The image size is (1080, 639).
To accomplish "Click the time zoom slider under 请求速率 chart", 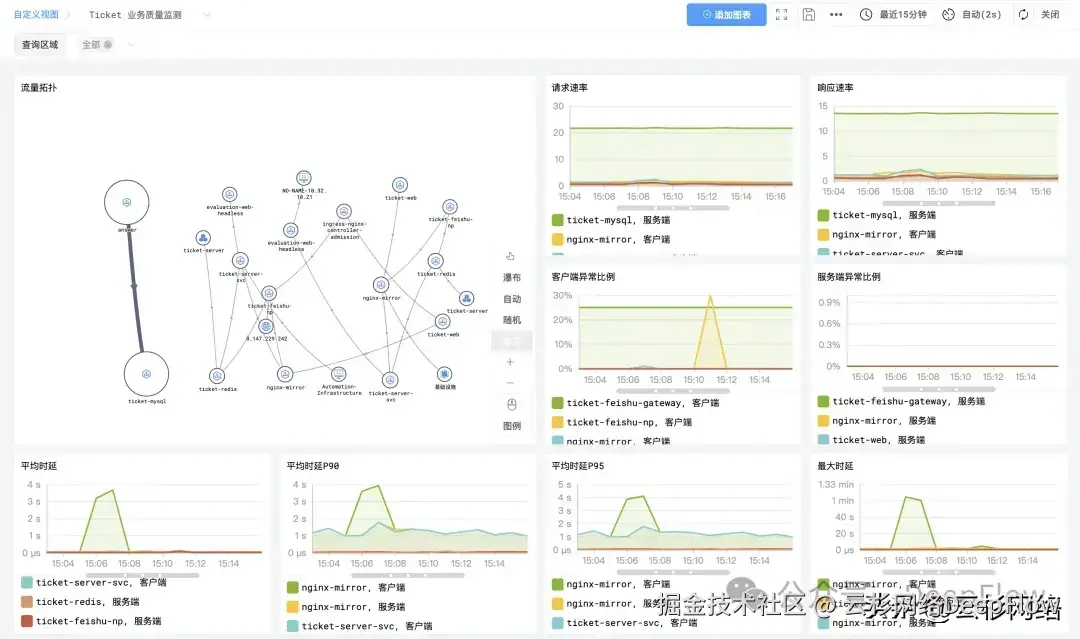I will pos(673,207).
